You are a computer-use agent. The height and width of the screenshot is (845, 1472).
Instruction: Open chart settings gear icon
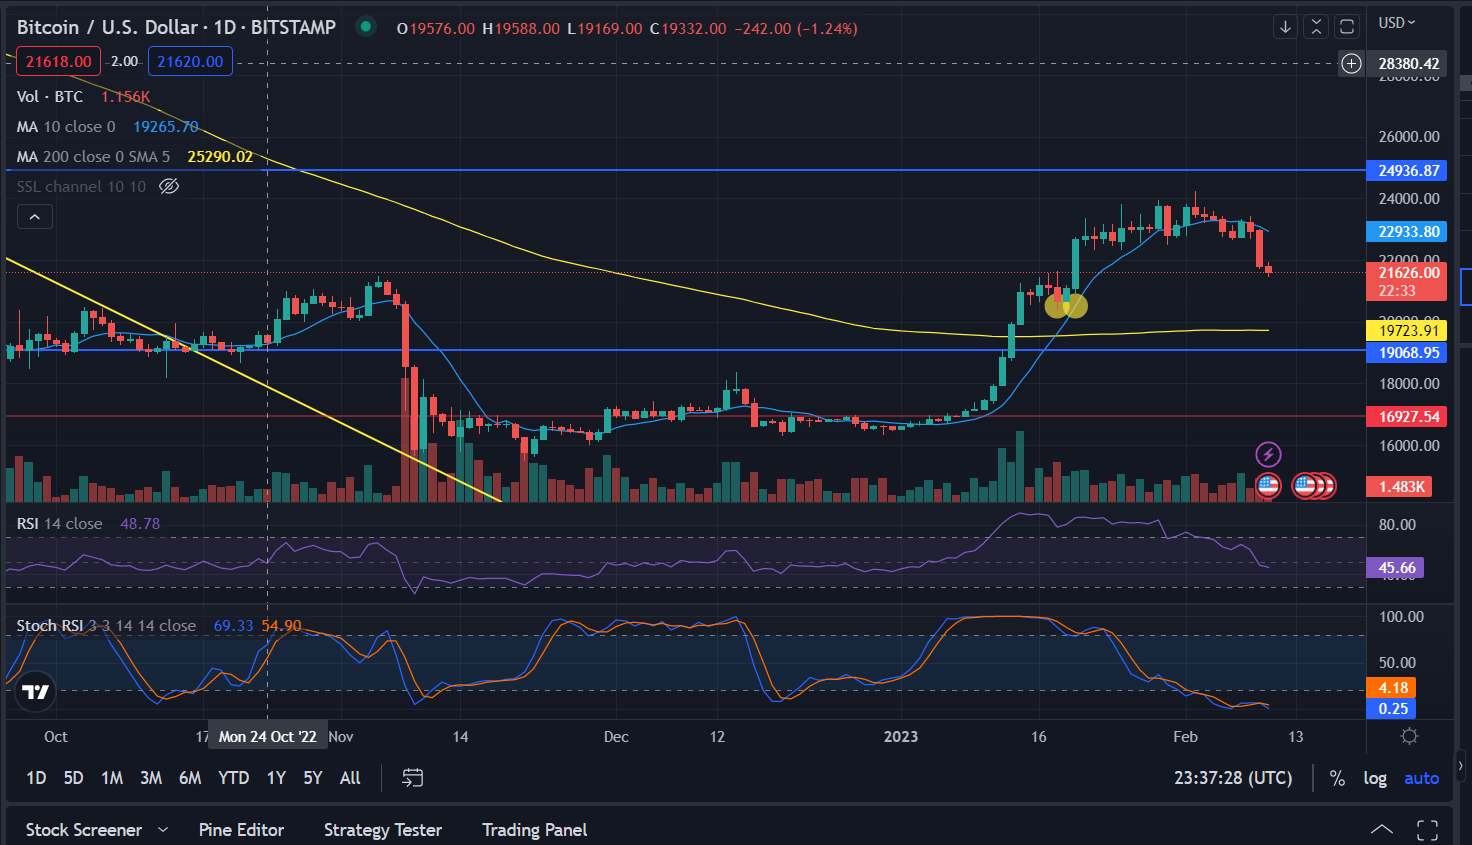coord(1409,737)
